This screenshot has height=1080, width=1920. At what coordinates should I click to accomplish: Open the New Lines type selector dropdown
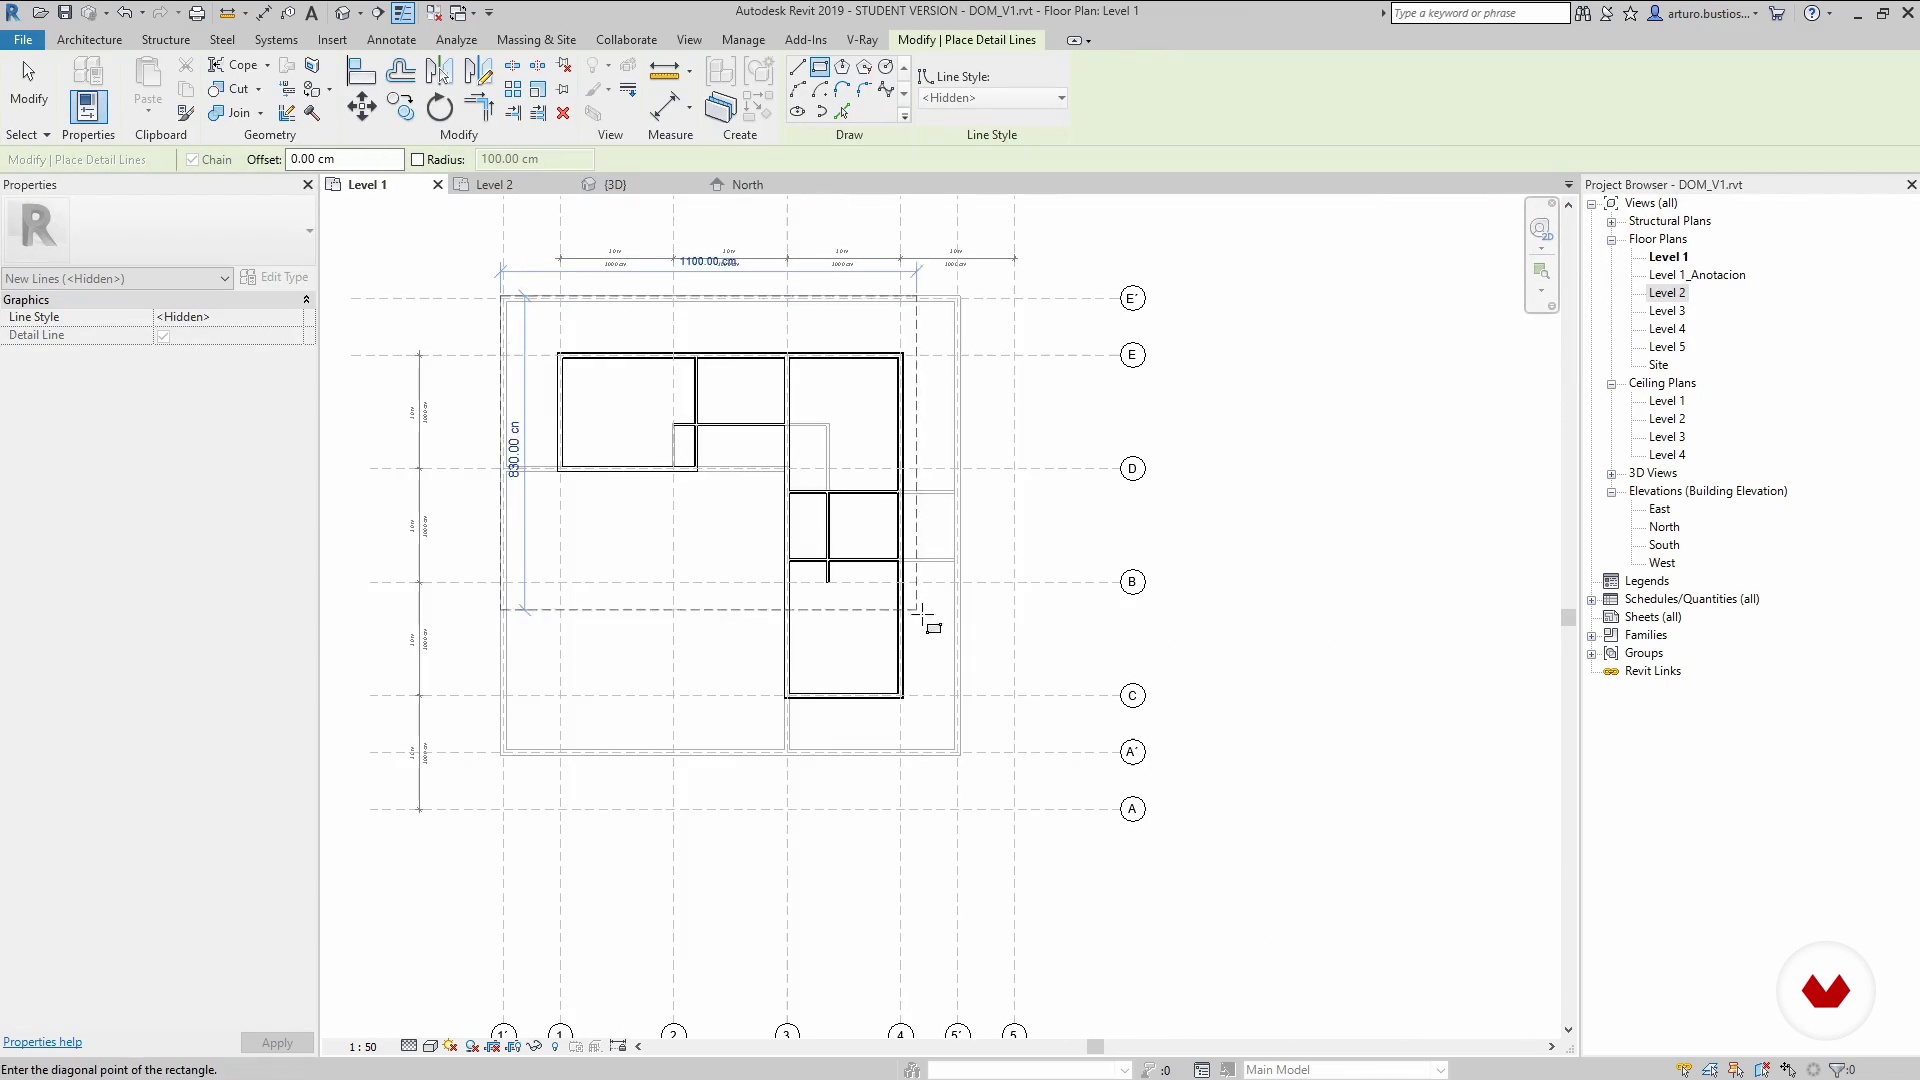117,279
